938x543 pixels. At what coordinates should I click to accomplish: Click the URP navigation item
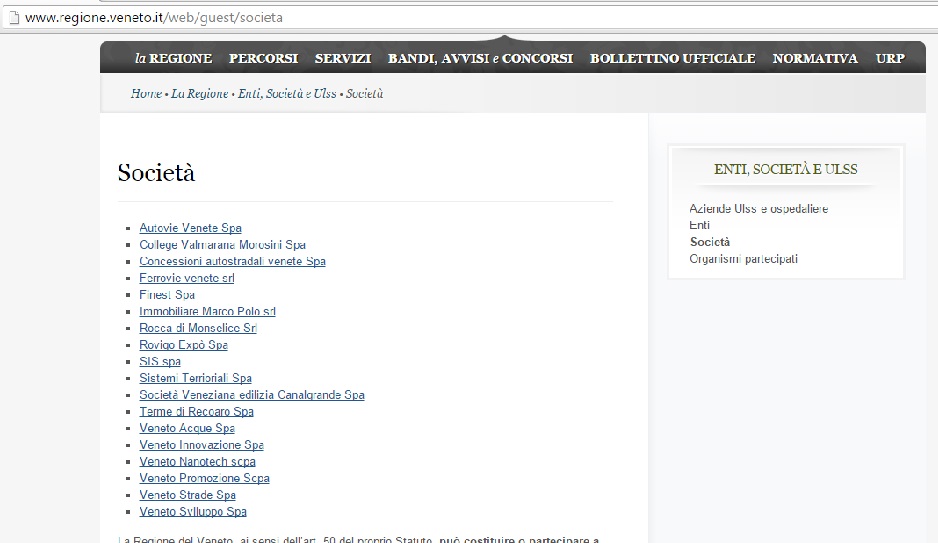pos(890,59)
